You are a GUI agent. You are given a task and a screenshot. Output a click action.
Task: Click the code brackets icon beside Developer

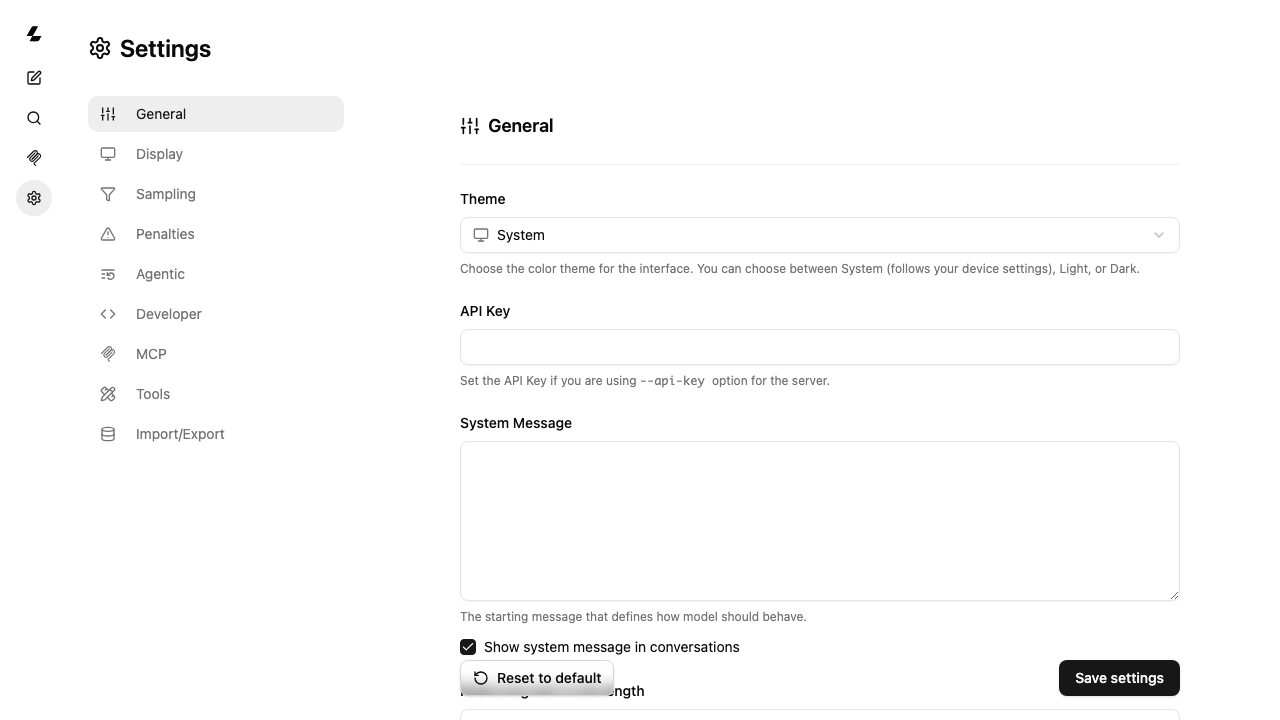(x=108, y=314)
